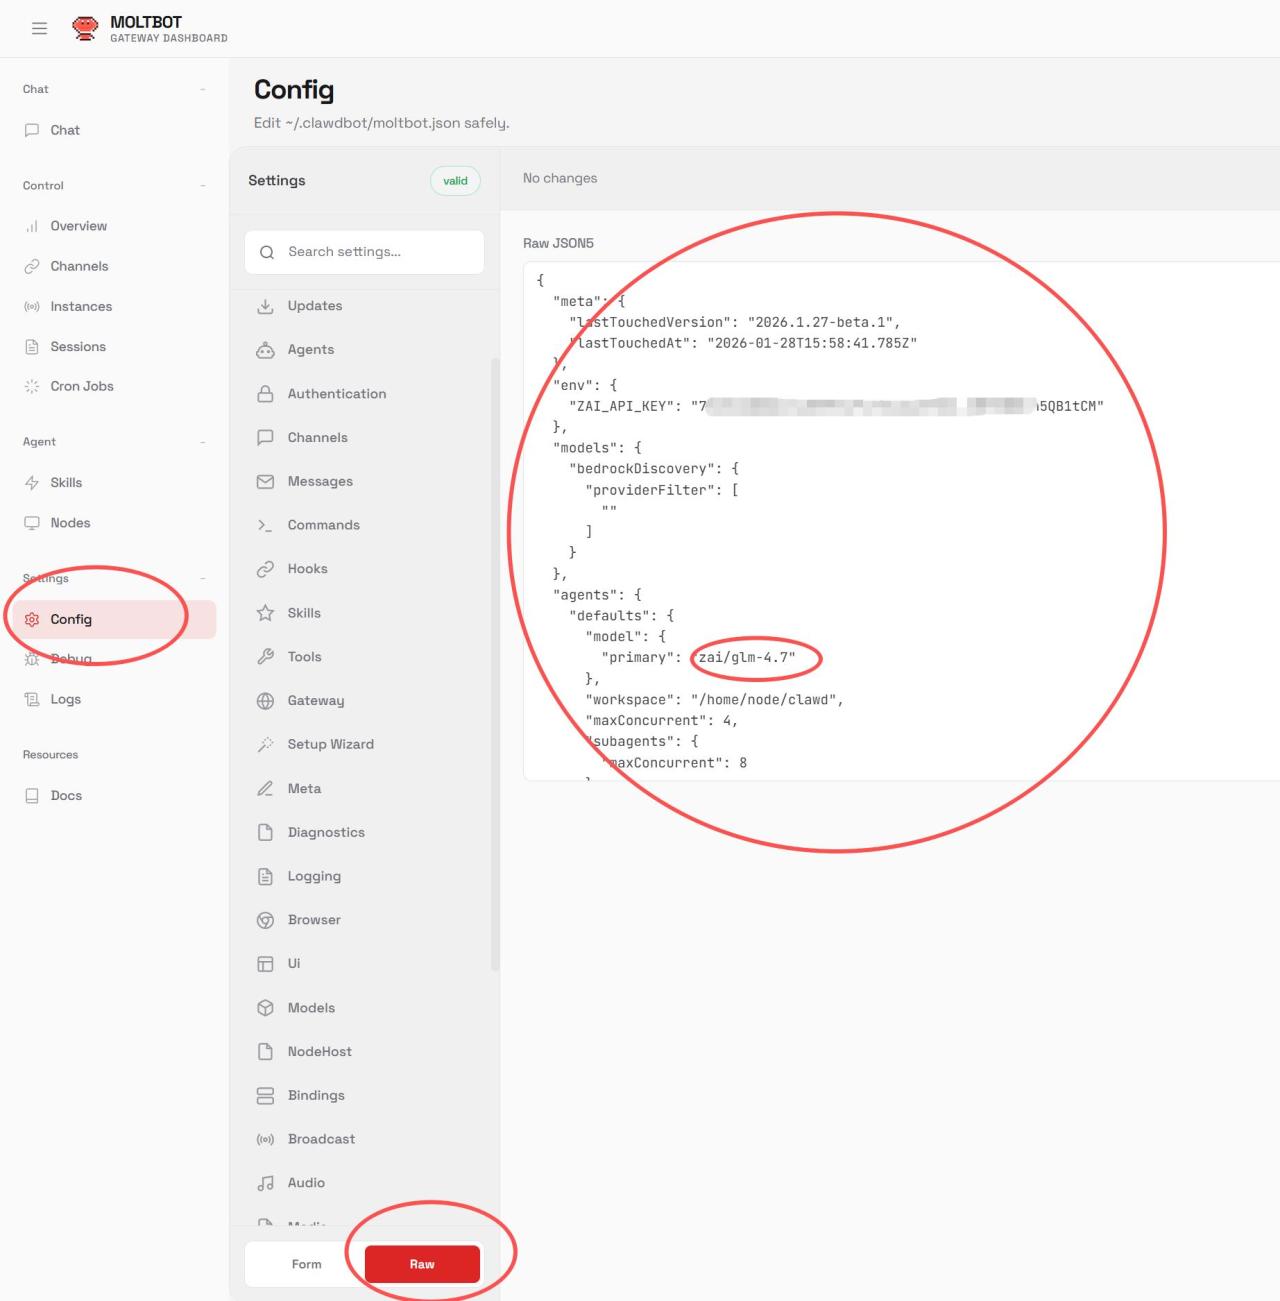Image resolution: width=1280 pixels, height=1301 pixels.
Task: Collapse the Agent sidebar section
Action: coord(202,441)
